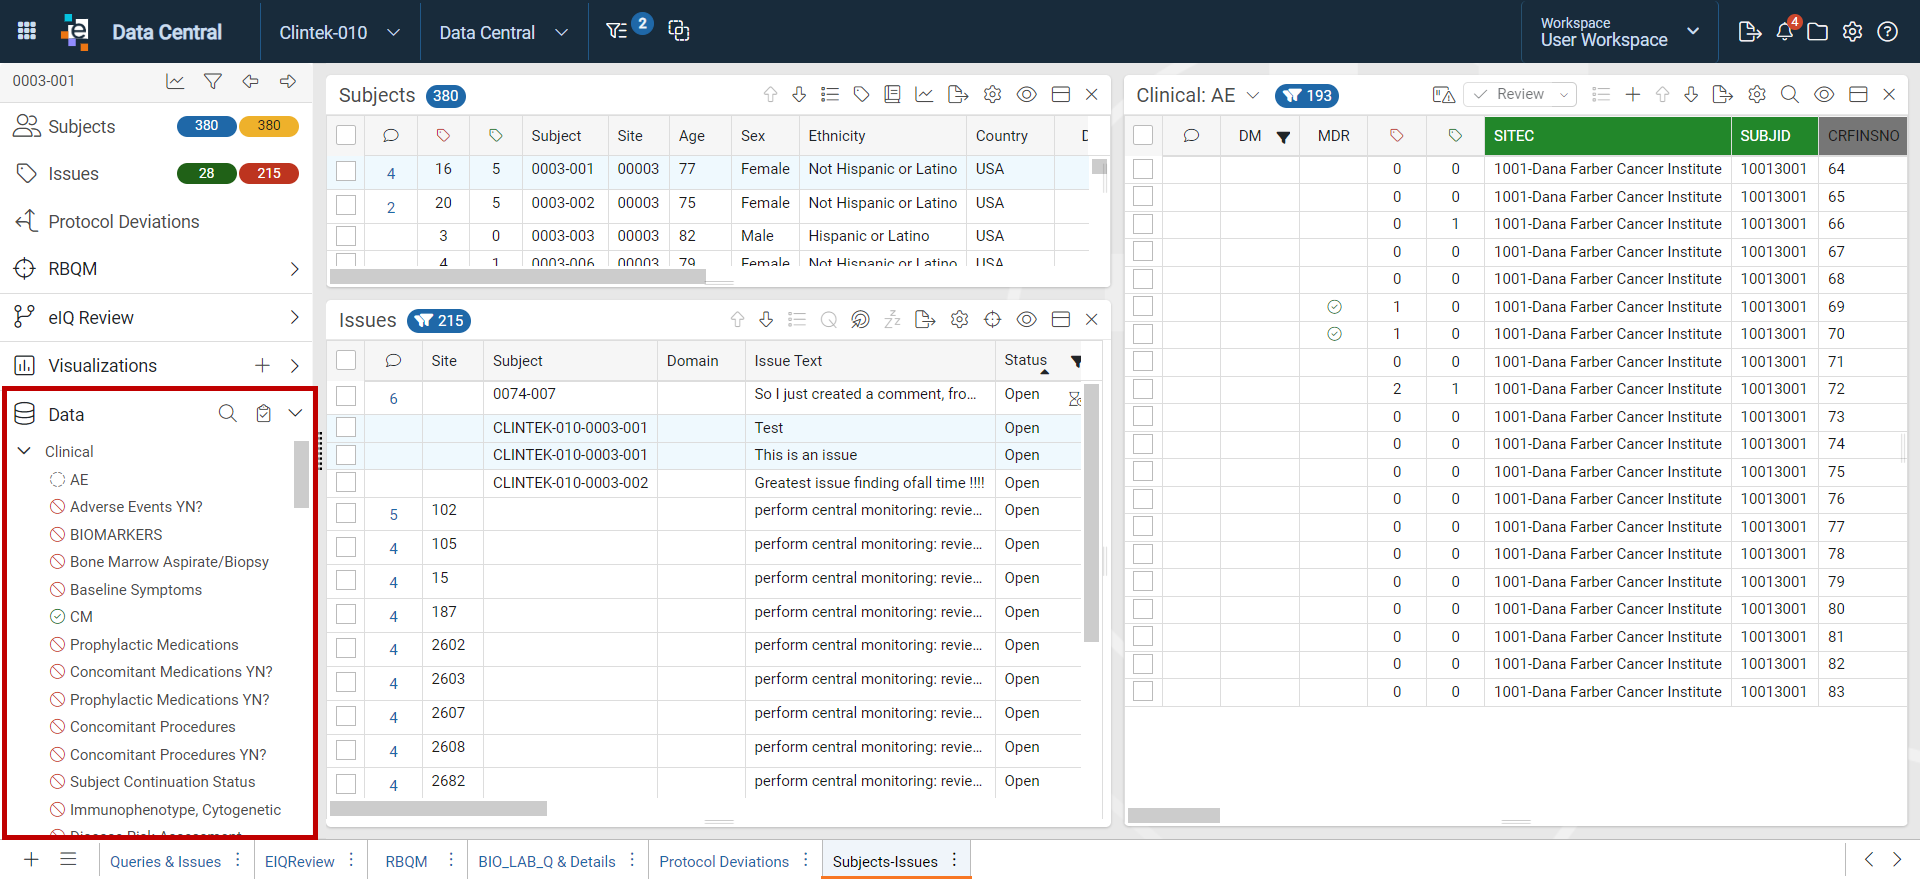
Task: Collapse the Clinical tree node
Action: coord(25,452)
